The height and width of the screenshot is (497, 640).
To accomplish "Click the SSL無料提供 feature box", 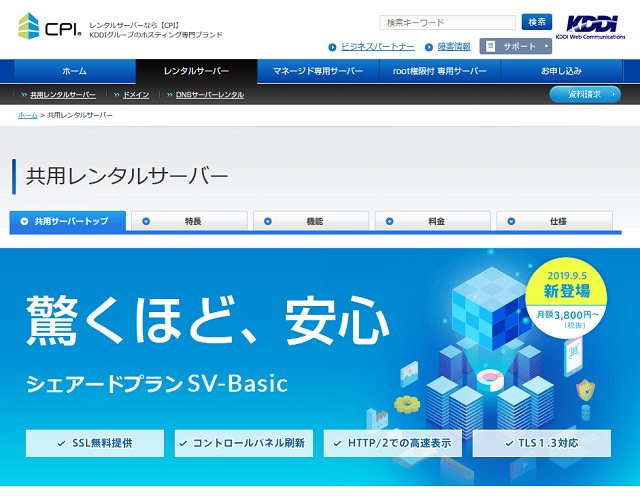I will click(95, 443).
